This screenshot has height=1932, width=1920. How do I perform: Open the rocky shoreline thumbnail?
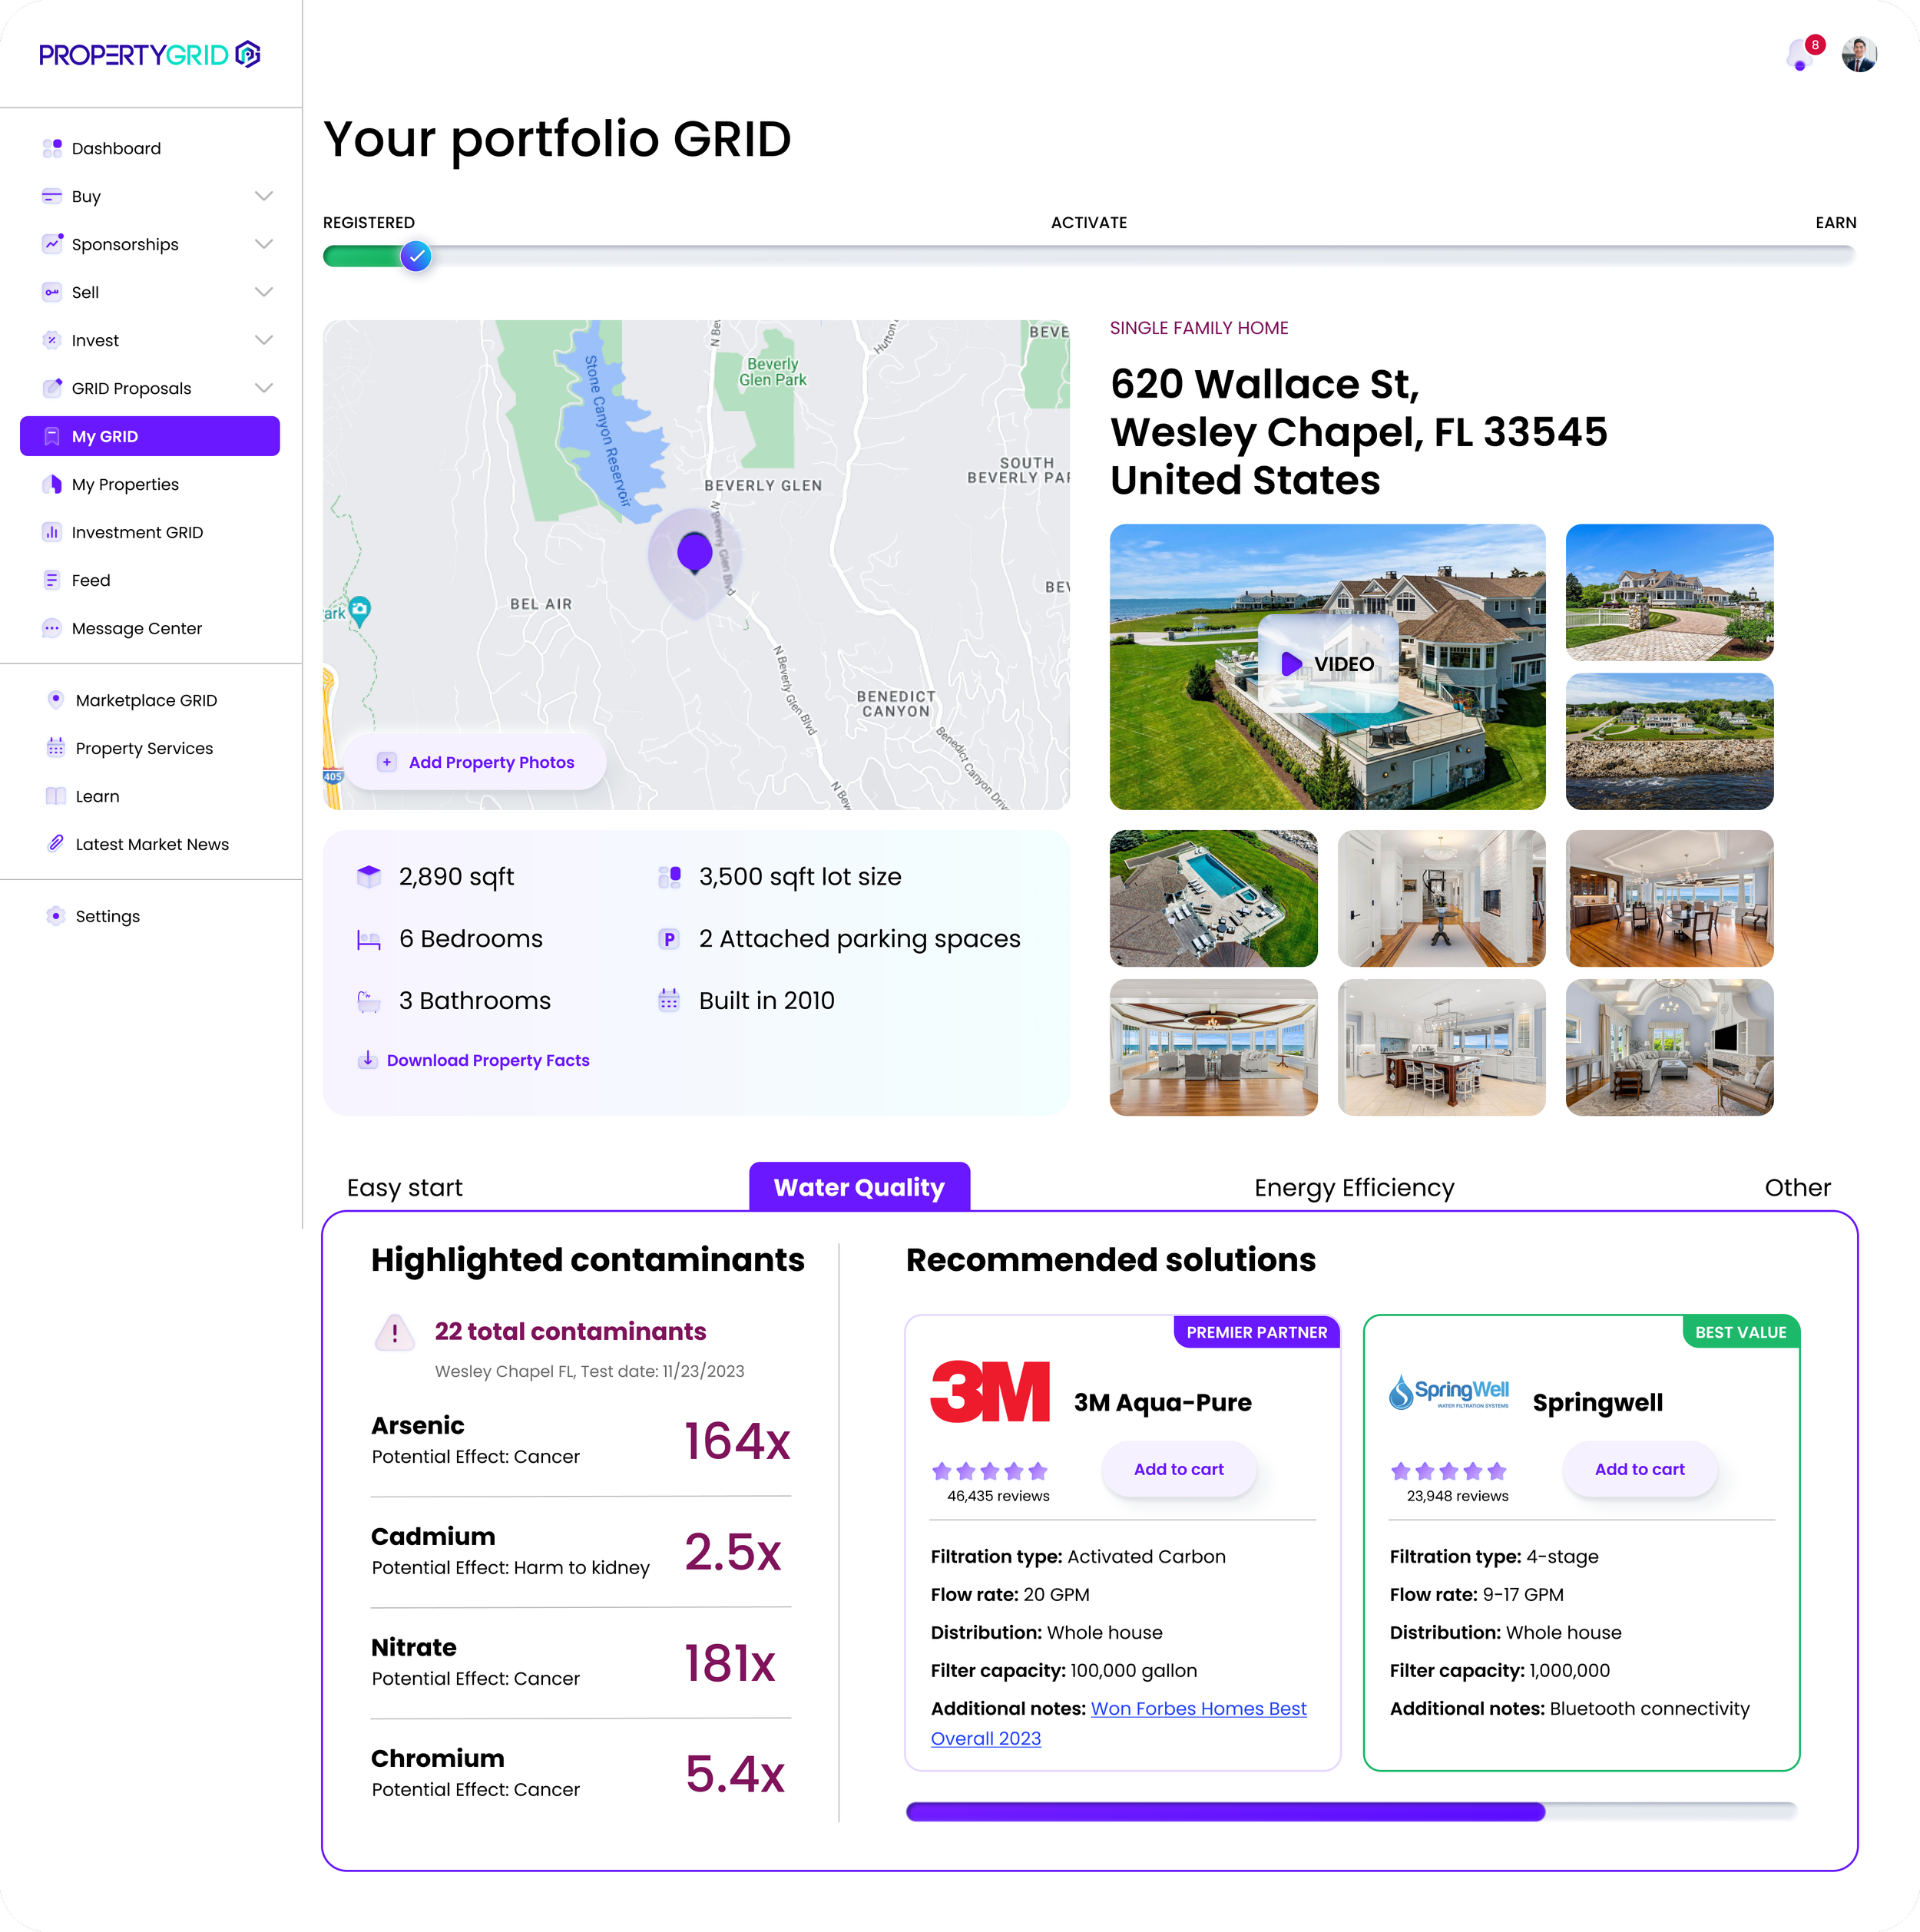[x=1669, y=741]
